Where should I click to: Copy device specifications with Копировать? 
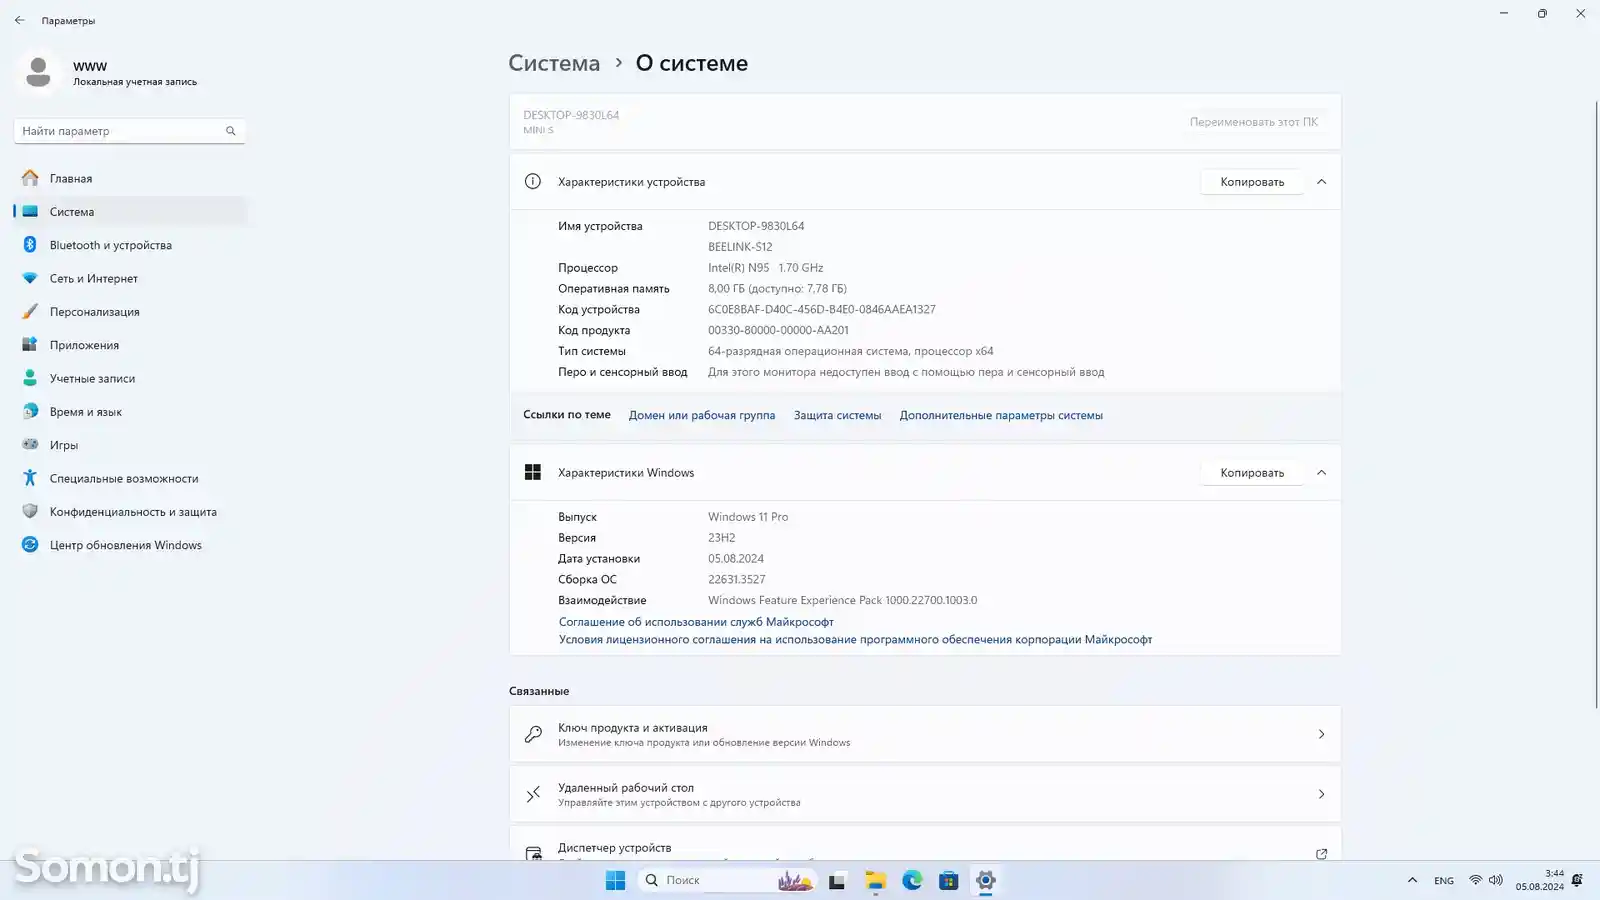click(1252, 182)
